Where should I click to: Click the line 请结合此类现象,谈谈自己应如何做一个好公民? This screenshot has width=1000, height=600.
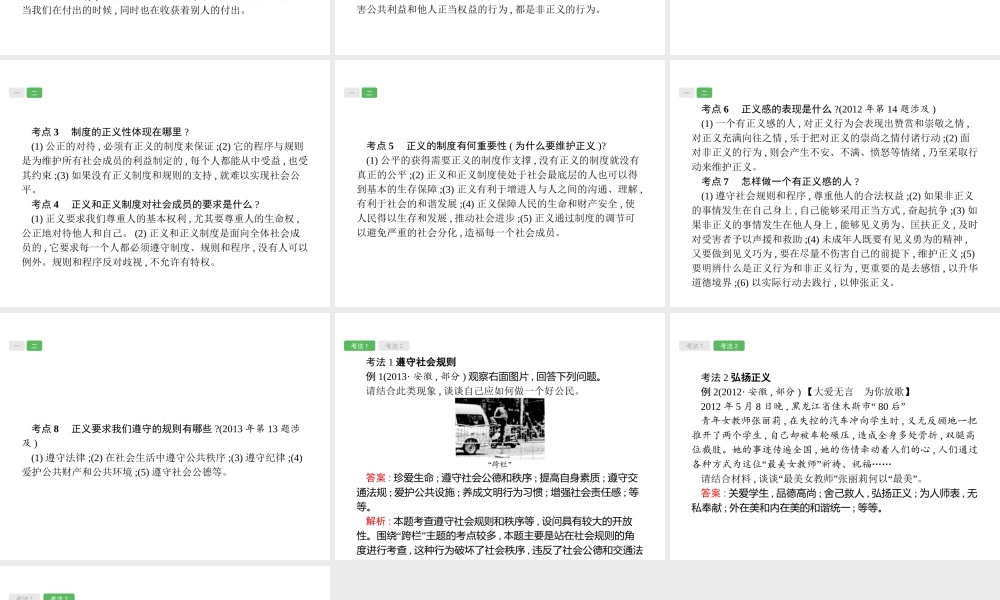click(x=473, y=391)
